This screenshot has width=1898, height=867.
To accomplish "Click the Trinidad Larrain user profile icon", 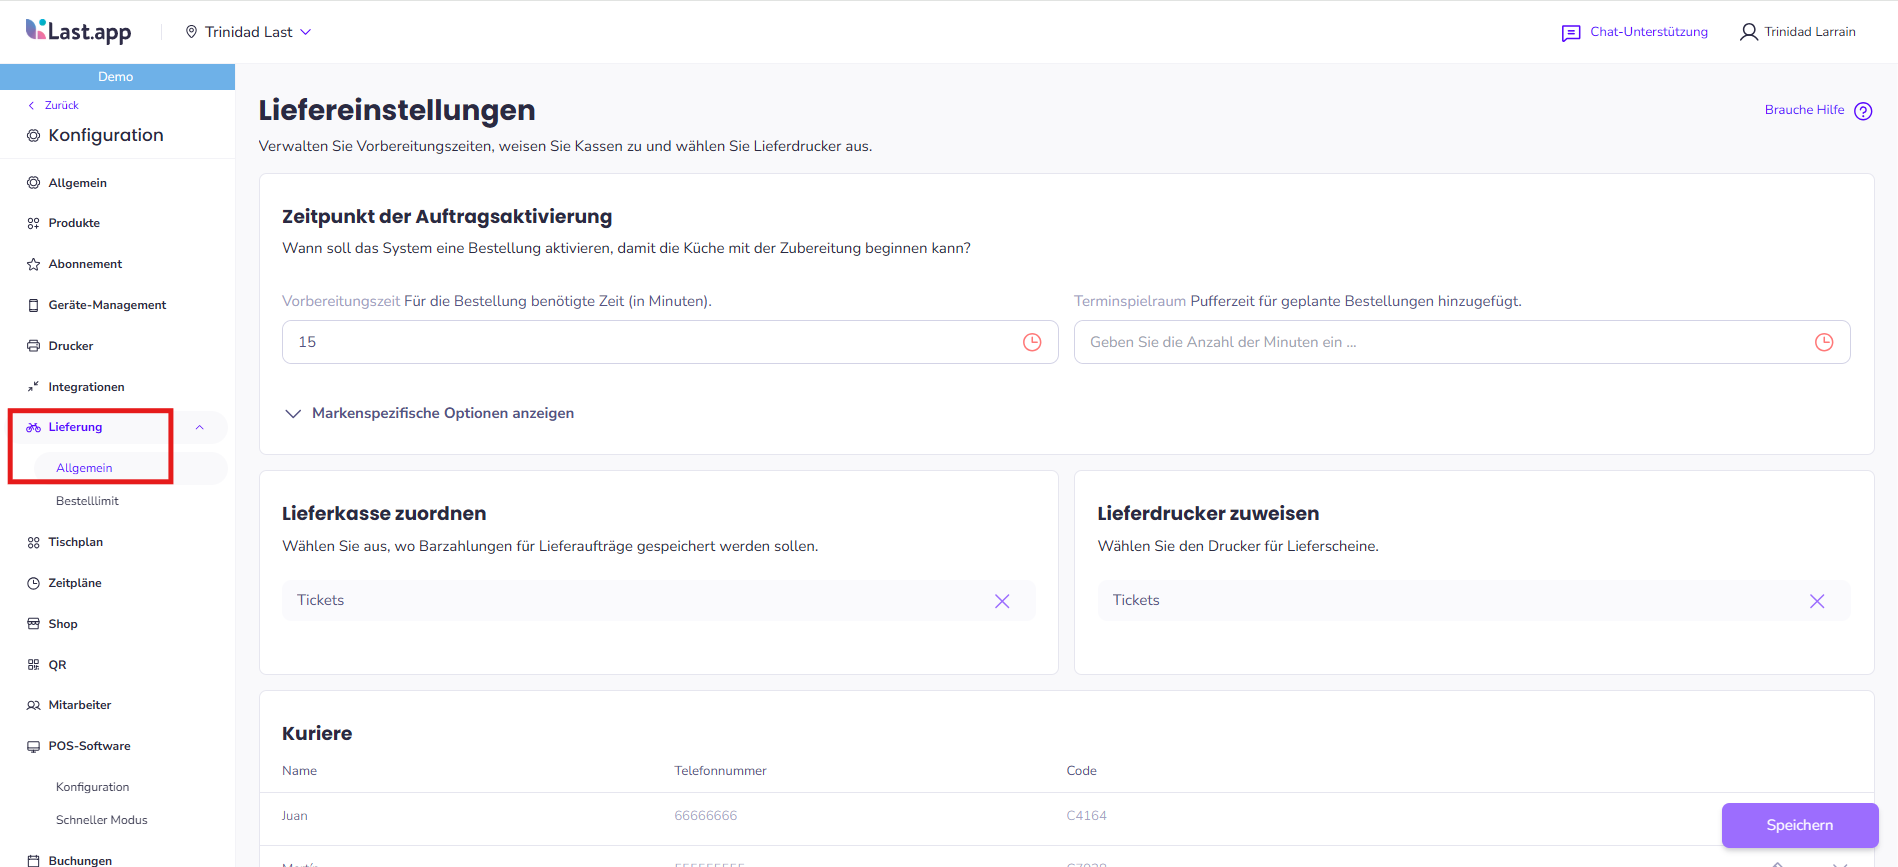I will point(1748,32).
